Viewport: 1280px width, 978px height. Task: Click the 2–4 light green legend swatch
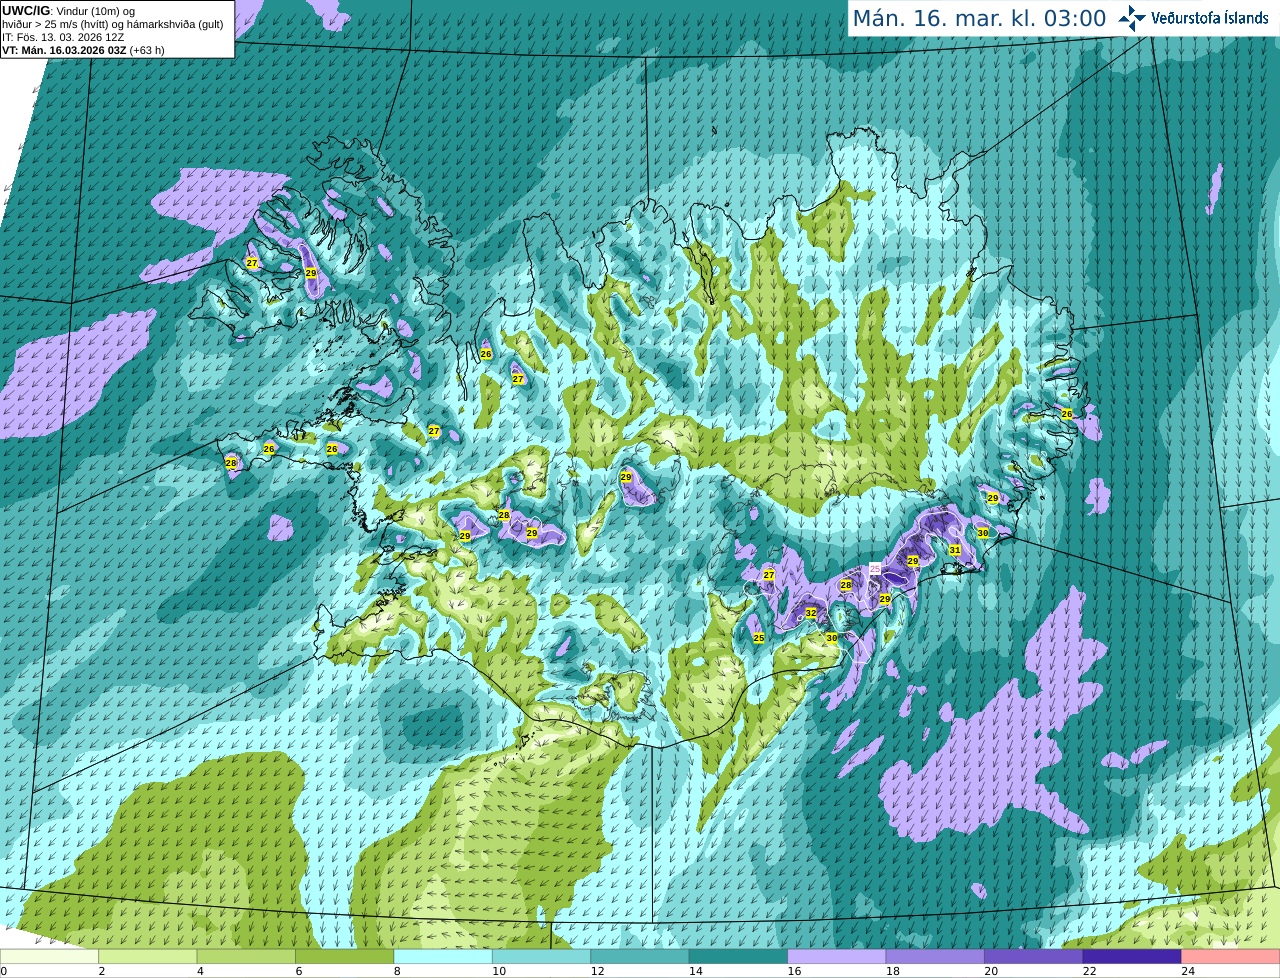coord(148,956)
